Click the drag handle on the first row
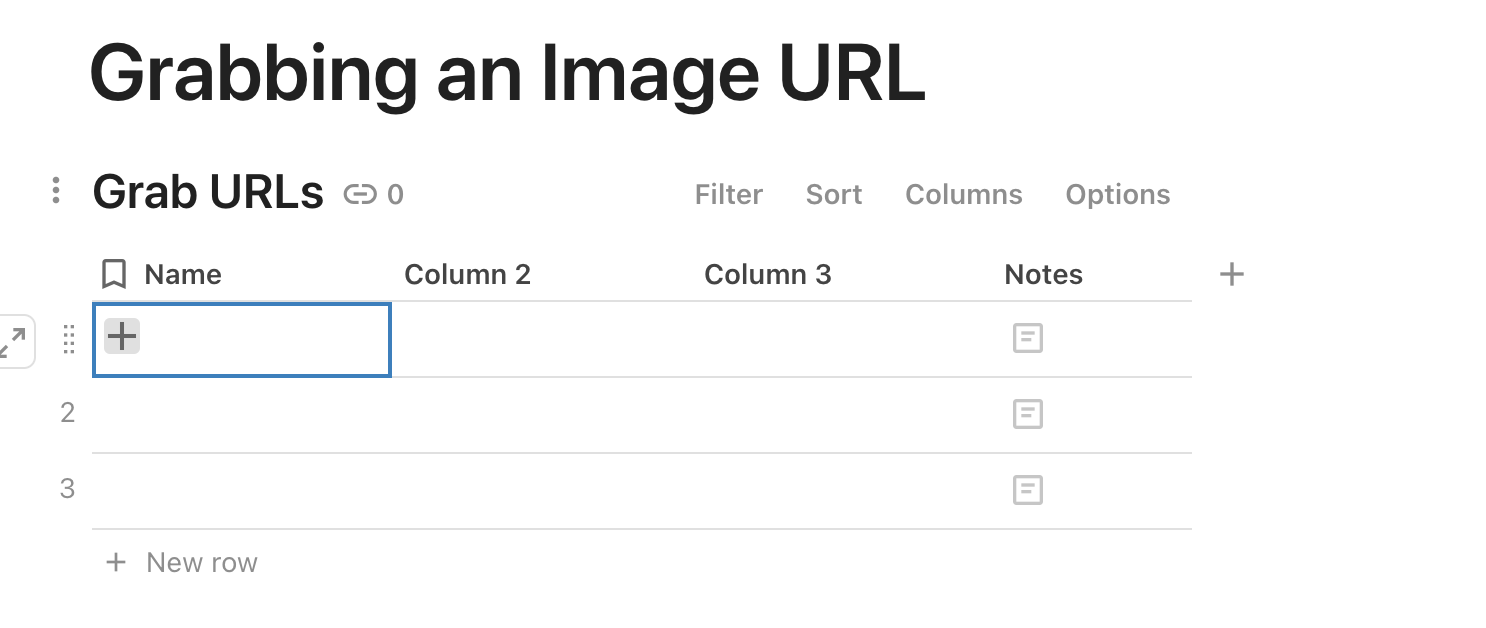 [69, 339]
